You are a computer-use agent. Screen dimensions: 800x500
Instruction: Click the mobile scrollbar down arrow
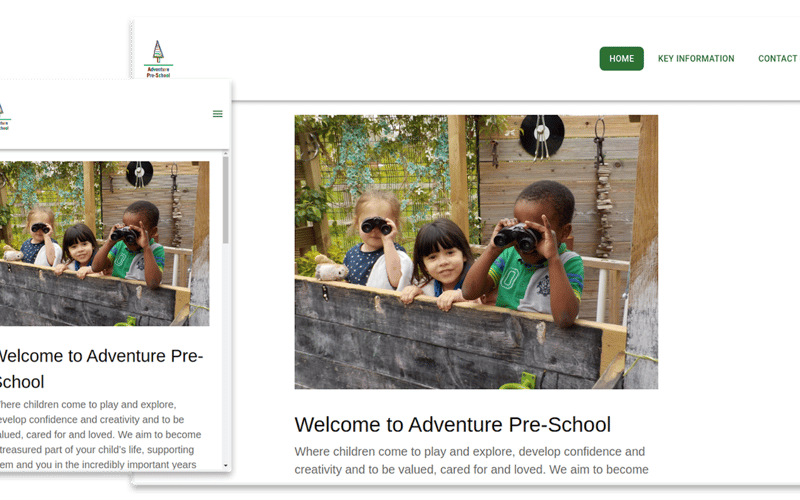226,465
